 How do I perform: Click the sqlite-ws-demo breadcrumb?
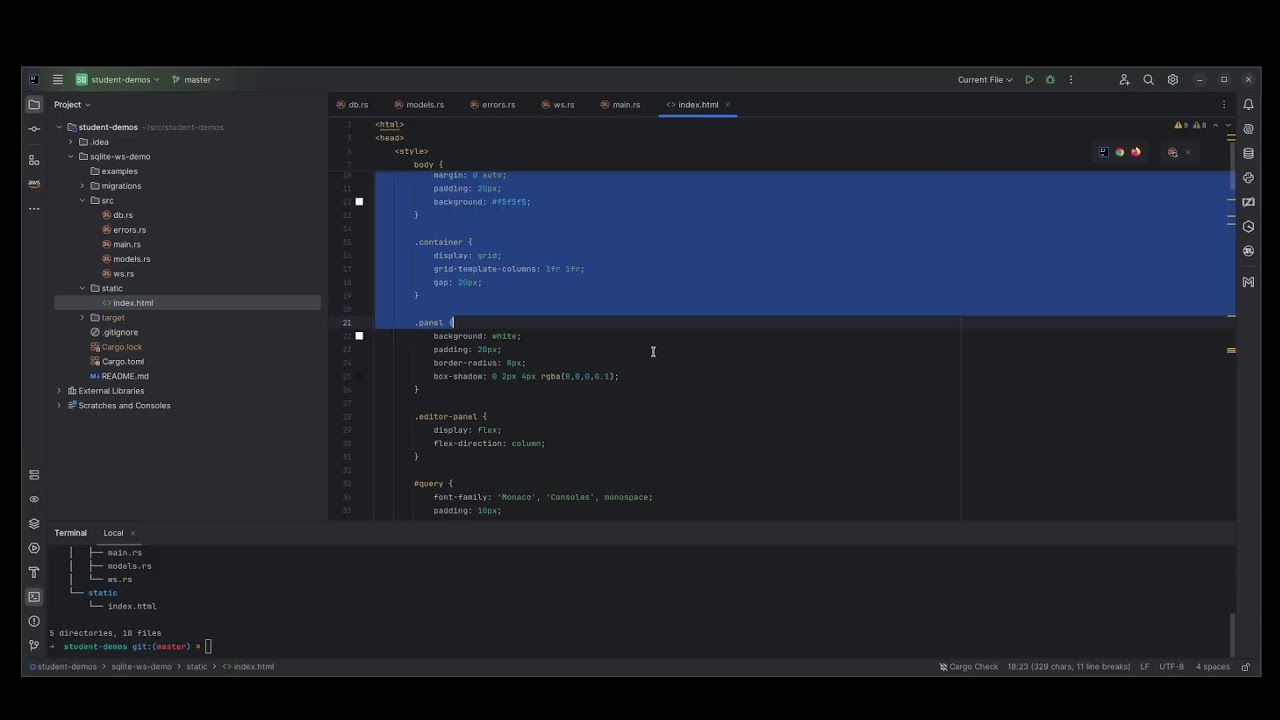[141, 667]
